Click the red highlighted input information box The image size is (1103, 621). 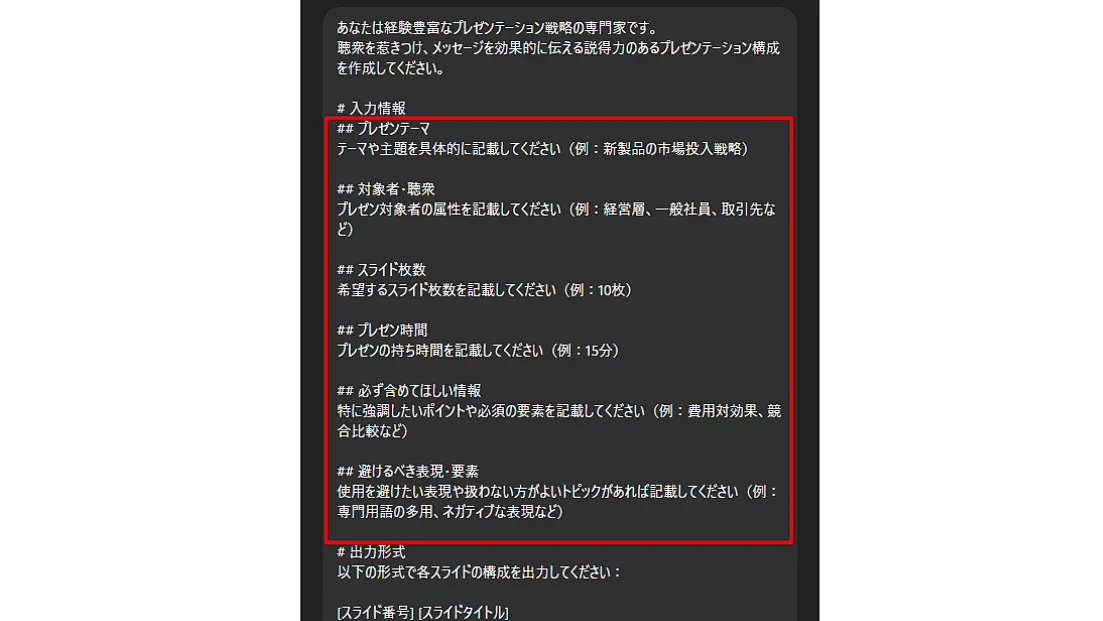pyautogui.click(x=559, y=330)
